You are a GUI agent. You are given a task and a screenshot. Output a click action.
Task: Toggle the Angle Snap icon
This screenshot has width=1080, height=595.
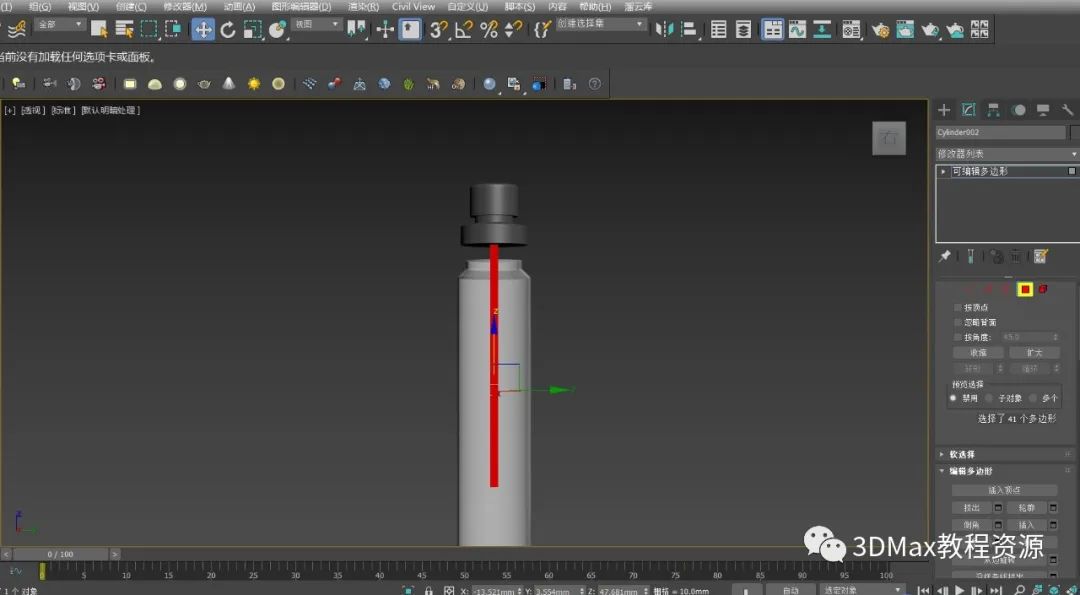[x=464, y=29]
